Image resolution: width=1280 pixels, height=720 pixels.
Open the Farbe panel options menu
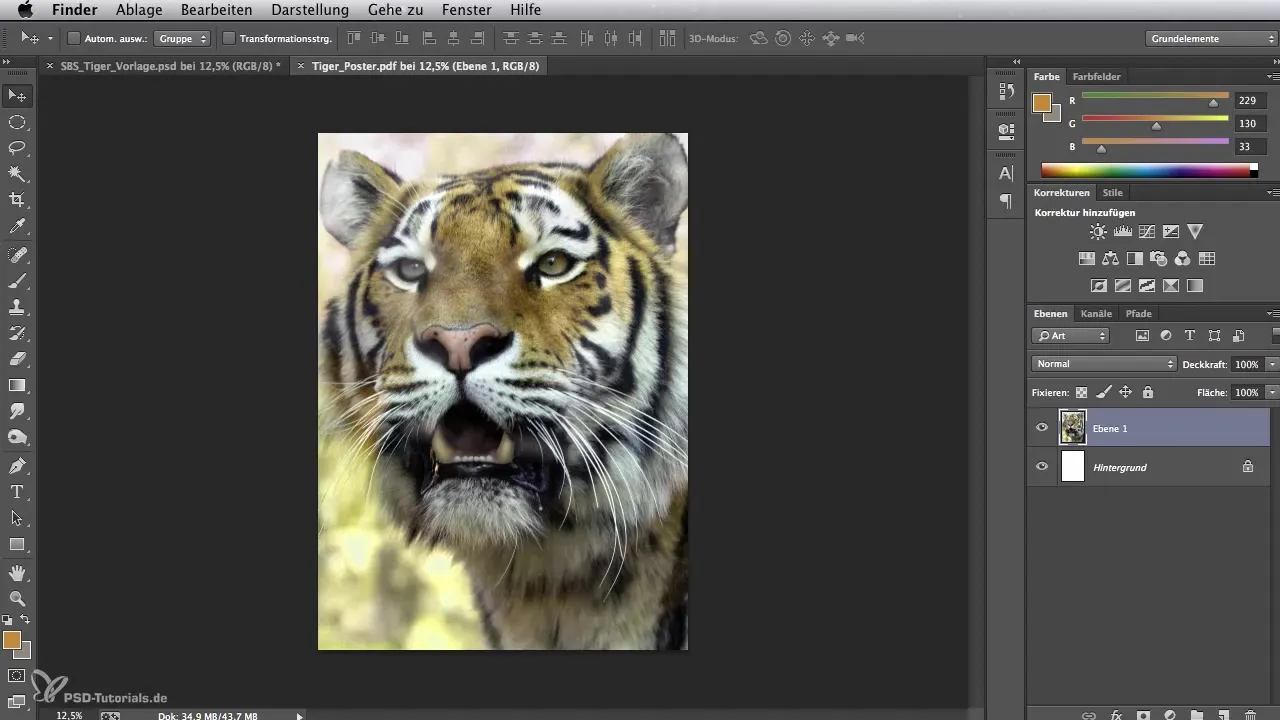click(x=1272, y=76)
